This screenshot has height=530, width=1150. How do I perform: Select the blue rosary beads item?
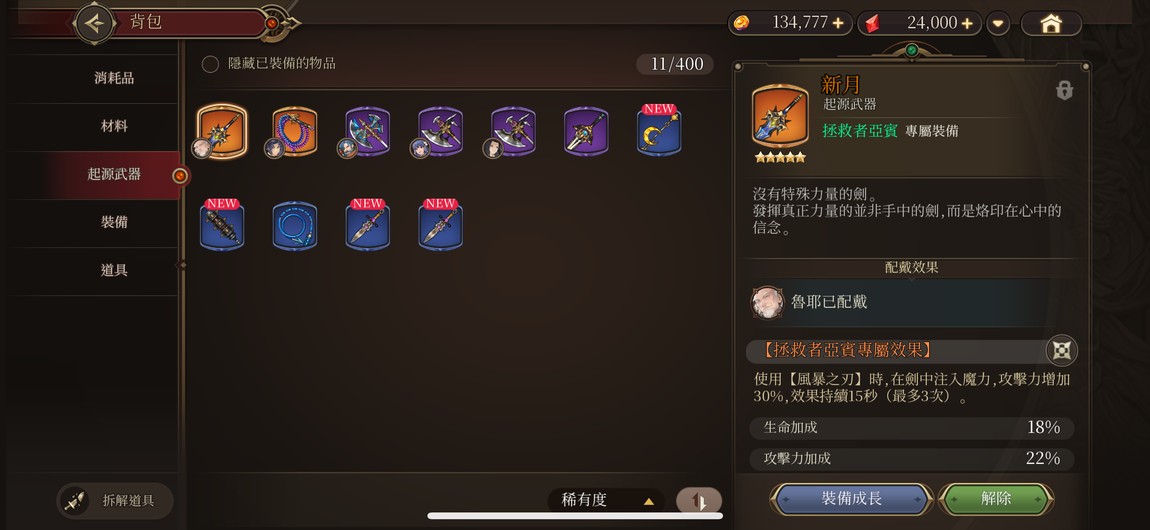click(295, 227)
